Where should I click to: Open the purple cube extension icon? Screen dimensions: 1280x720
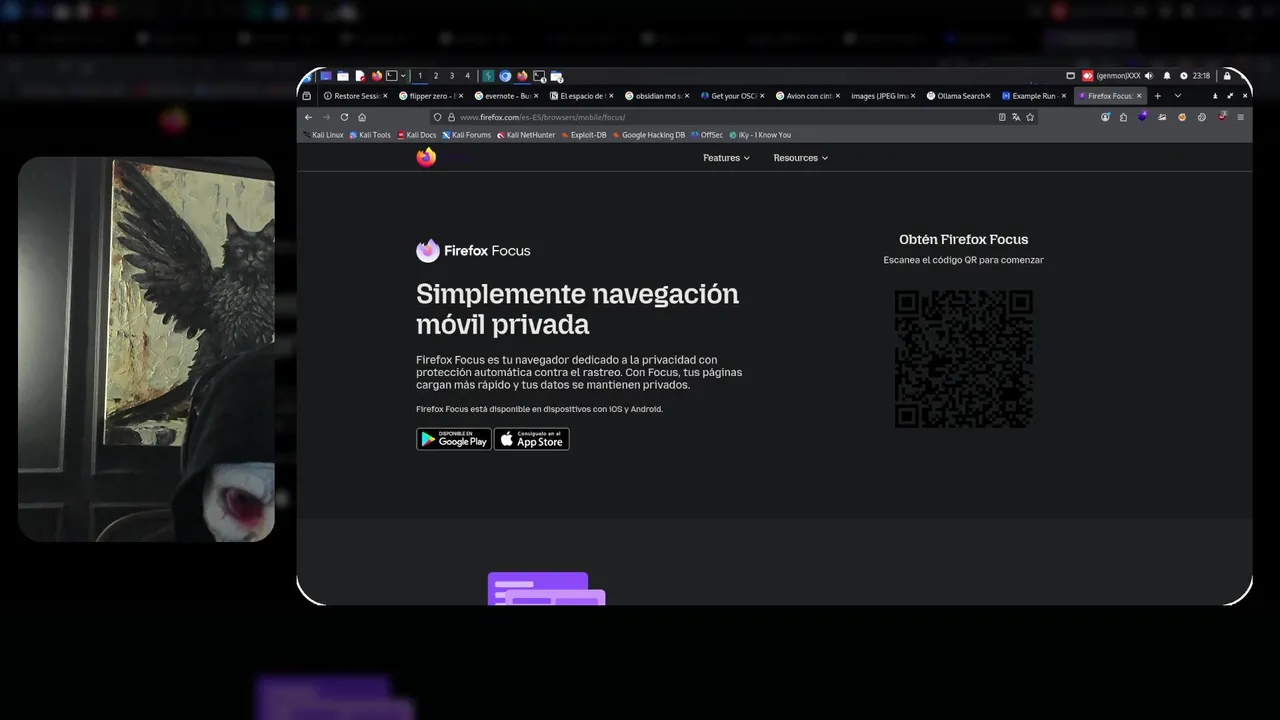1143,117
